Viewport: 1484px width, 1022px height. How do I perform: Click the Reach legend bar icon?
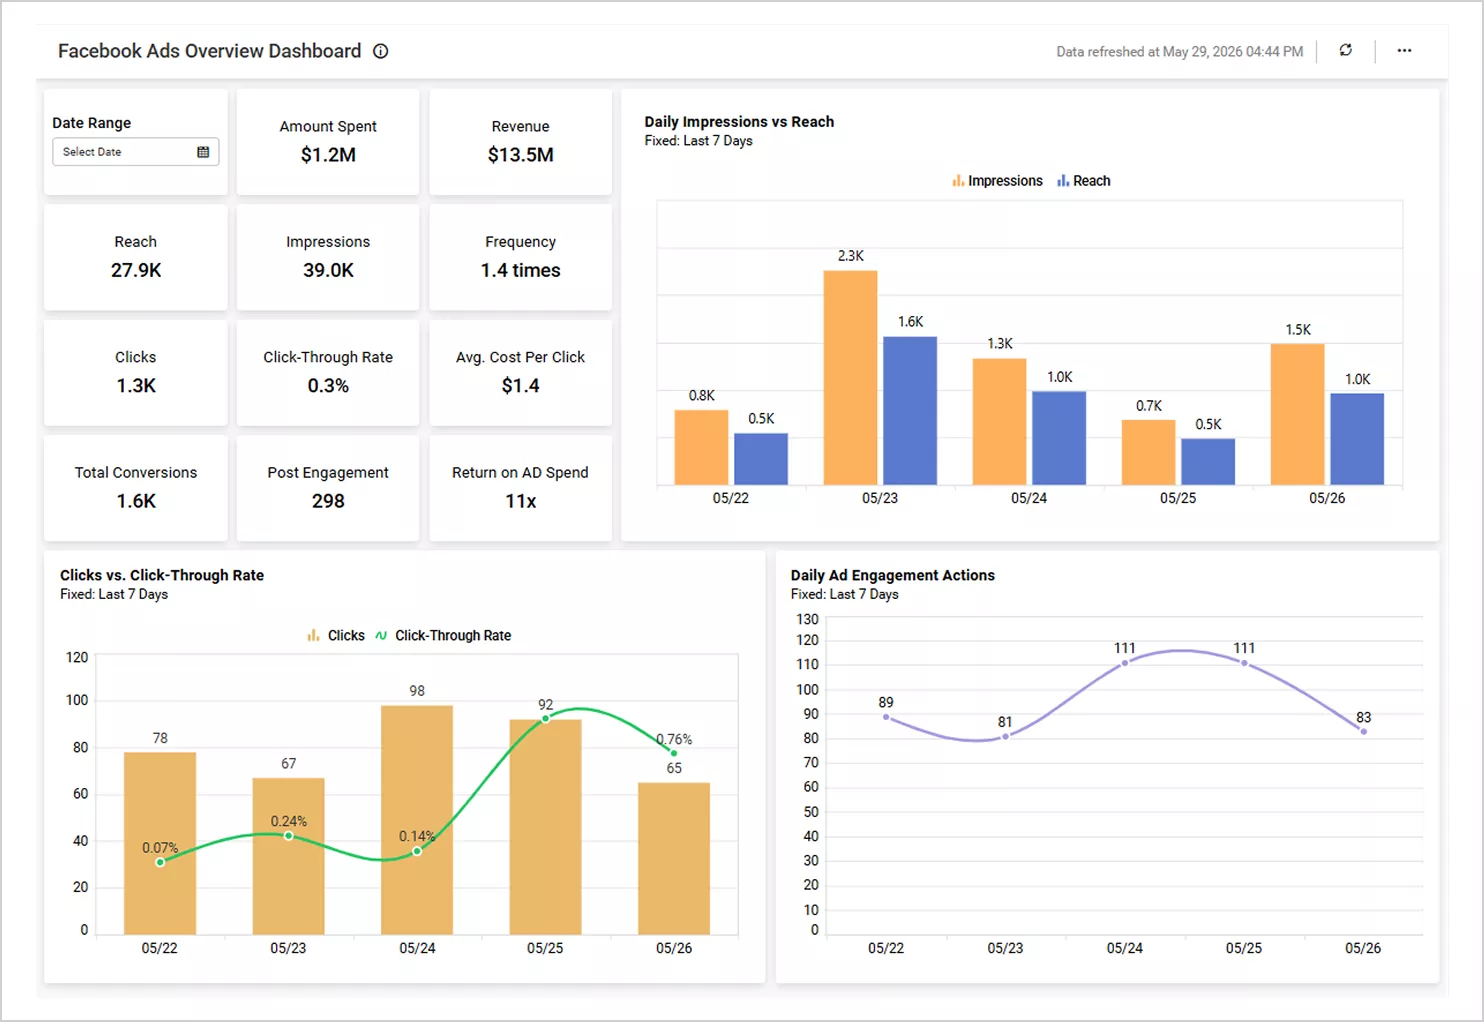(1063, 181)
